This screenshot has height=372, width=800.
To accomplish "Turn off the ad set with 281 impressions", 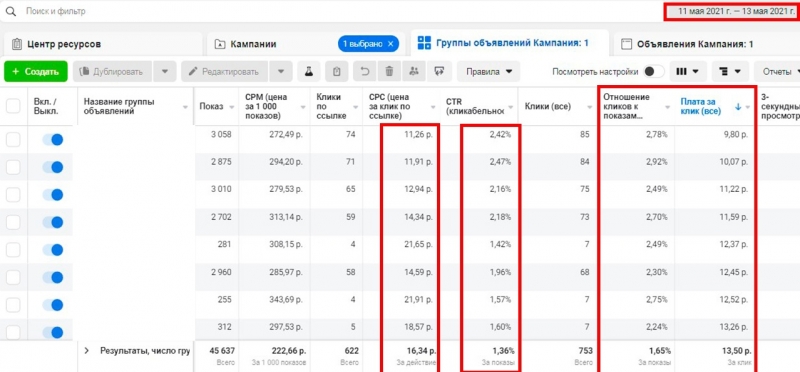I will tap(53, 250).
